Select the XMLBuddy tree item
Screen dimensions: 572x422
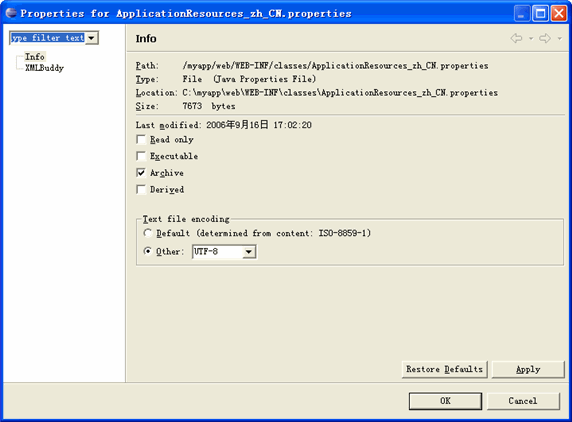pyautogui.click(x=44, y=68)
